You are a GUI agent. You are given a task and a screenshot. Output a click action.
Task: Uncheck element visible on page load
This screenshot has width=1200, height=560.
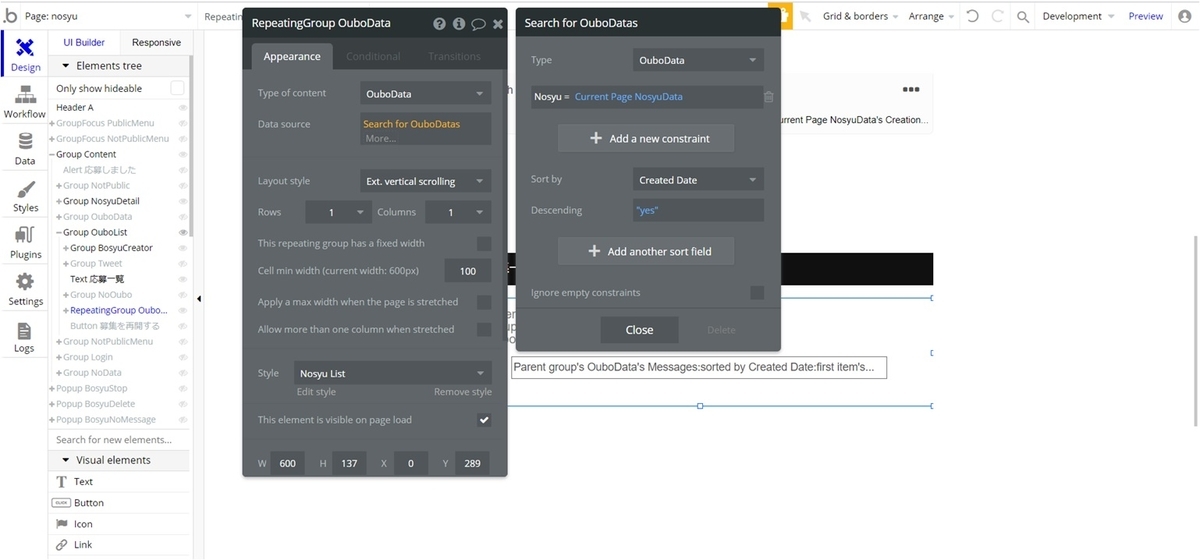(x=484, y=420)
